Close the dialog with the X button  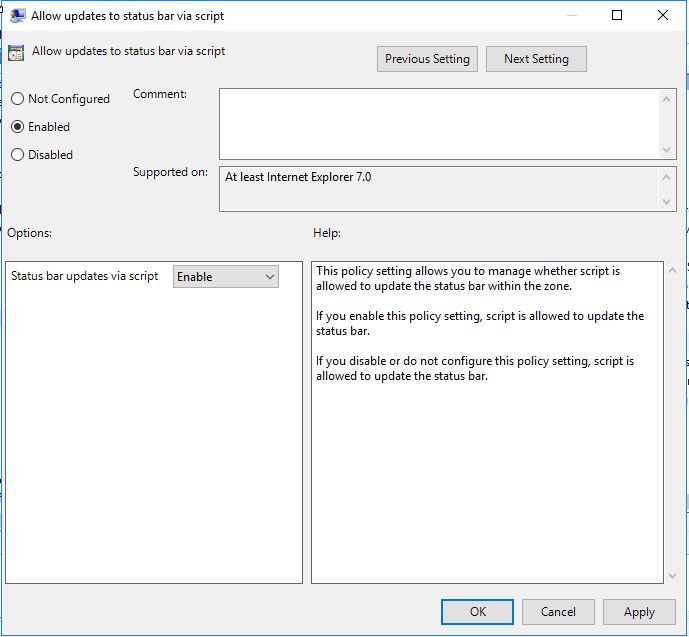click(663, 16)
